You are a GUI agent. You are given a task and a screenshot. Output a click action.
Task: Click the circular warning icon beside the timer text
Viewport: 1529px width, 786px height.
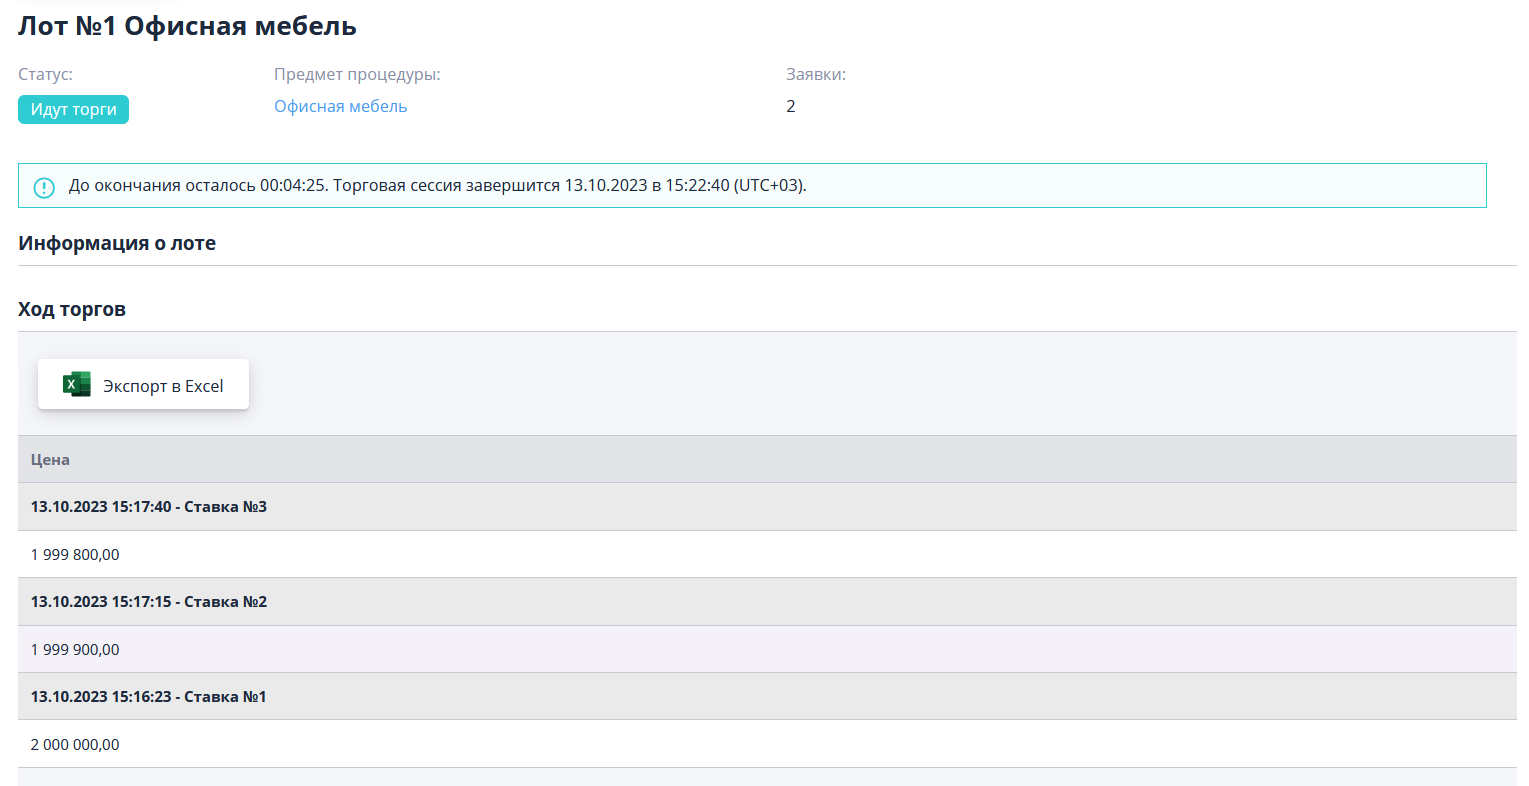pos(43,187)
